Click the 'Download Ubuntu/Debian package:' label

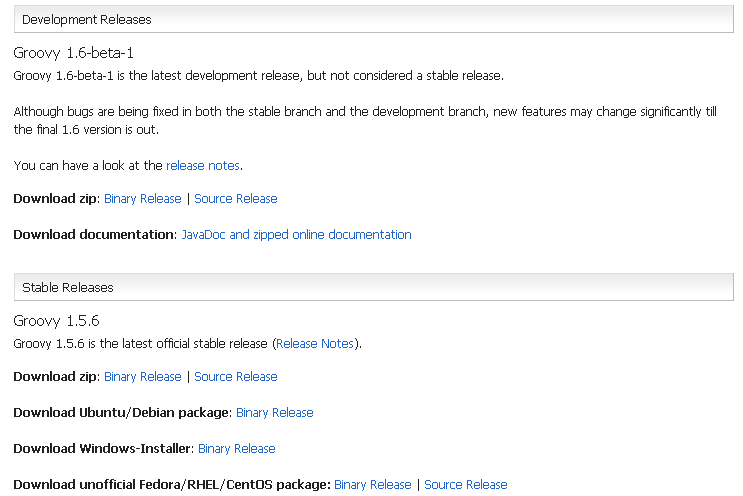click(x=122, y=413)
